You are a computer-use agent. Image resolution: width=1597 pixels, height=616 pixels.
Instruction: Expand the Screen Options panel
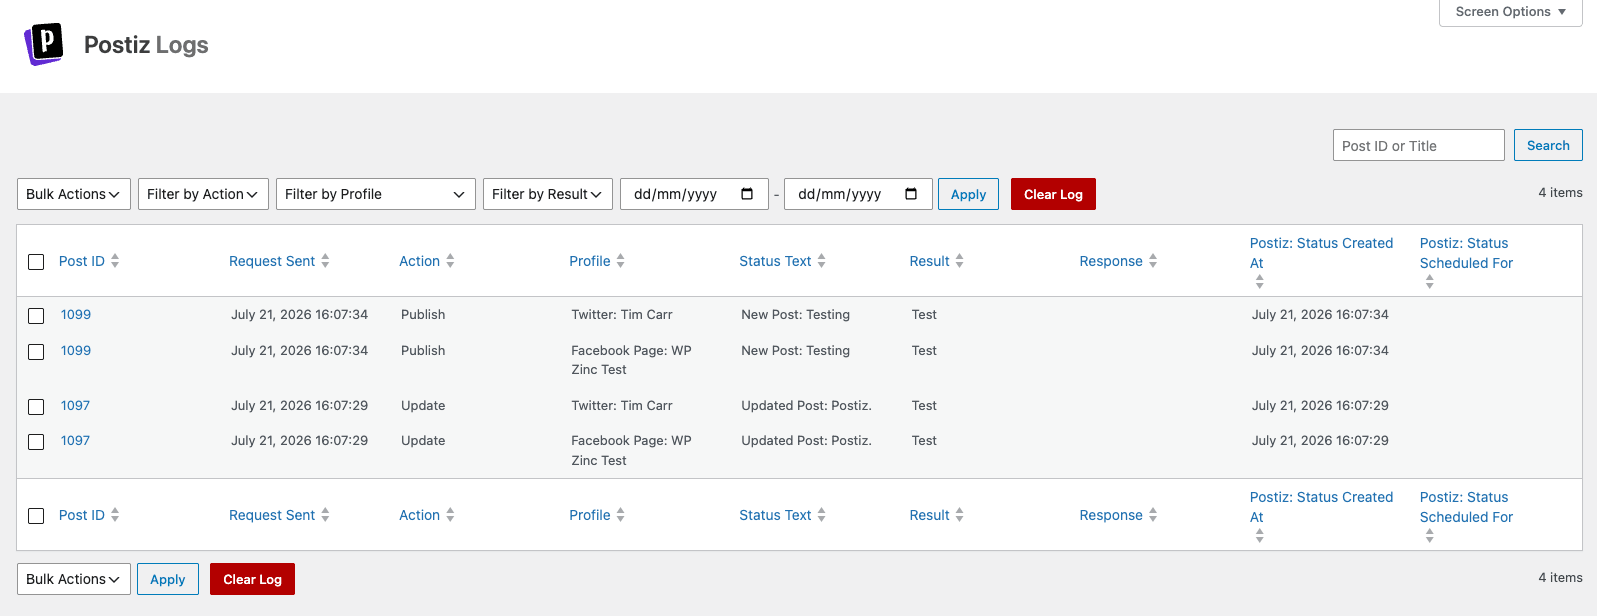pos(1510,12)
